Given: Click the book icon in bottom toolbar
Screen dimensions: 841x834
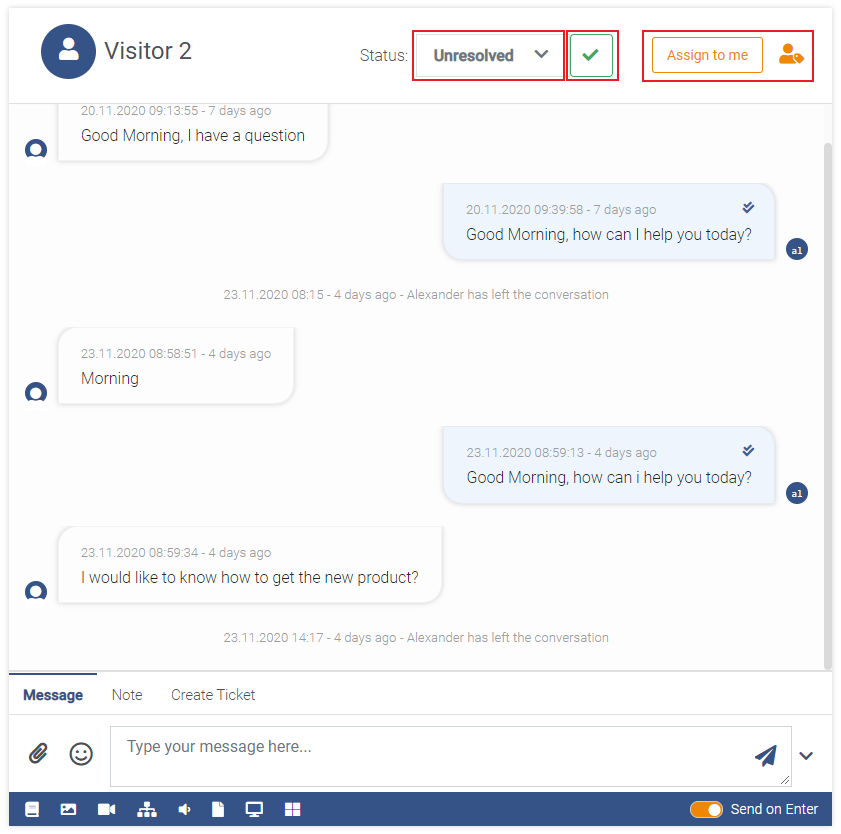Looking at the screenshot, I should [32, 809].
